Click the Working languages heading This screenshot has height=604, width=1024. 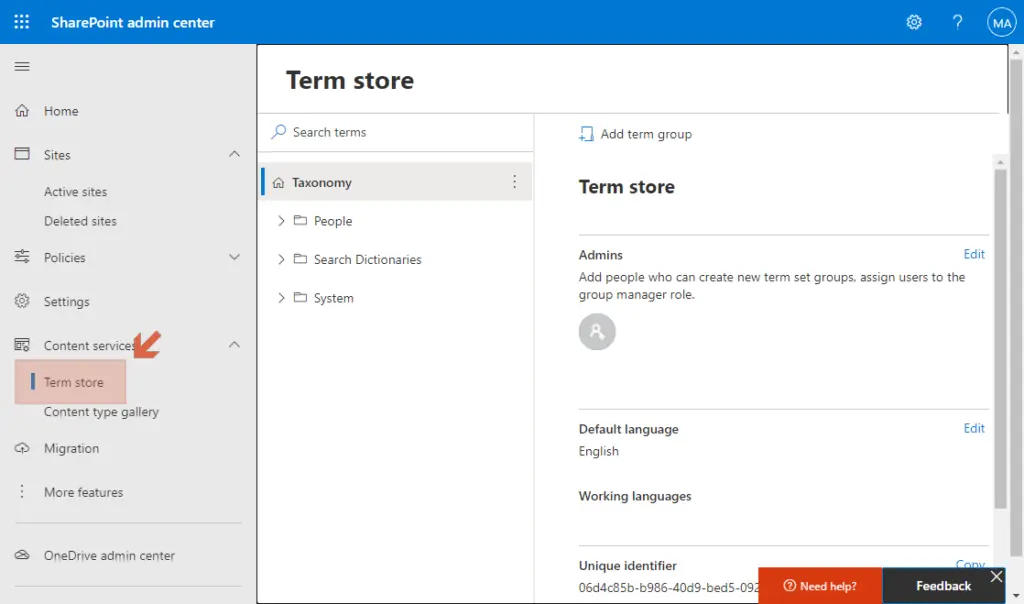pos(635,496)
